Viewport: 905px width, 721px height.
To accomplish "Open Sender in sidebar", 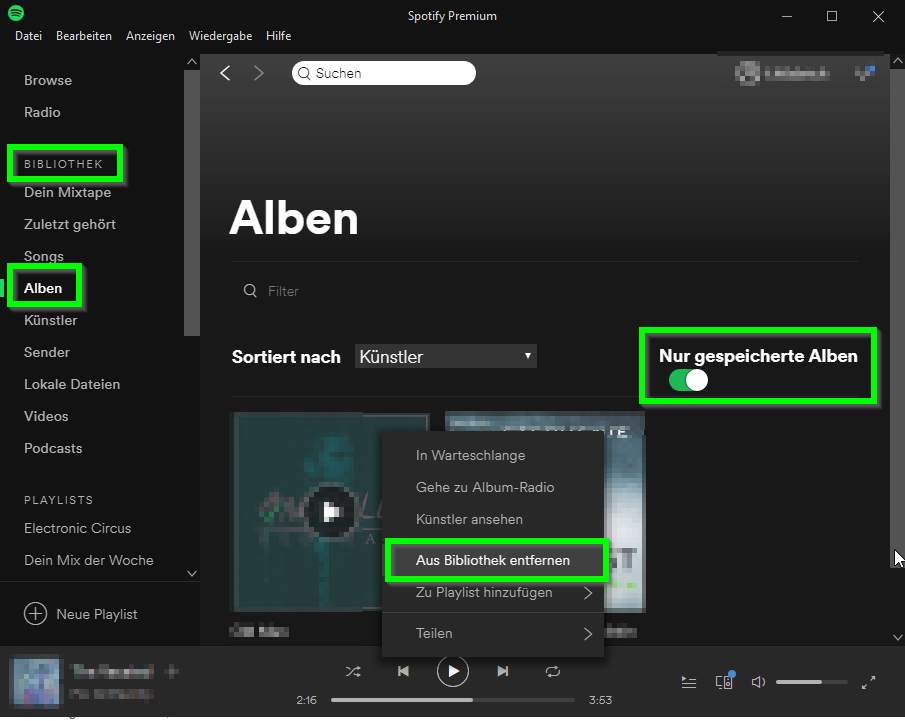I will tap(47, 352).
